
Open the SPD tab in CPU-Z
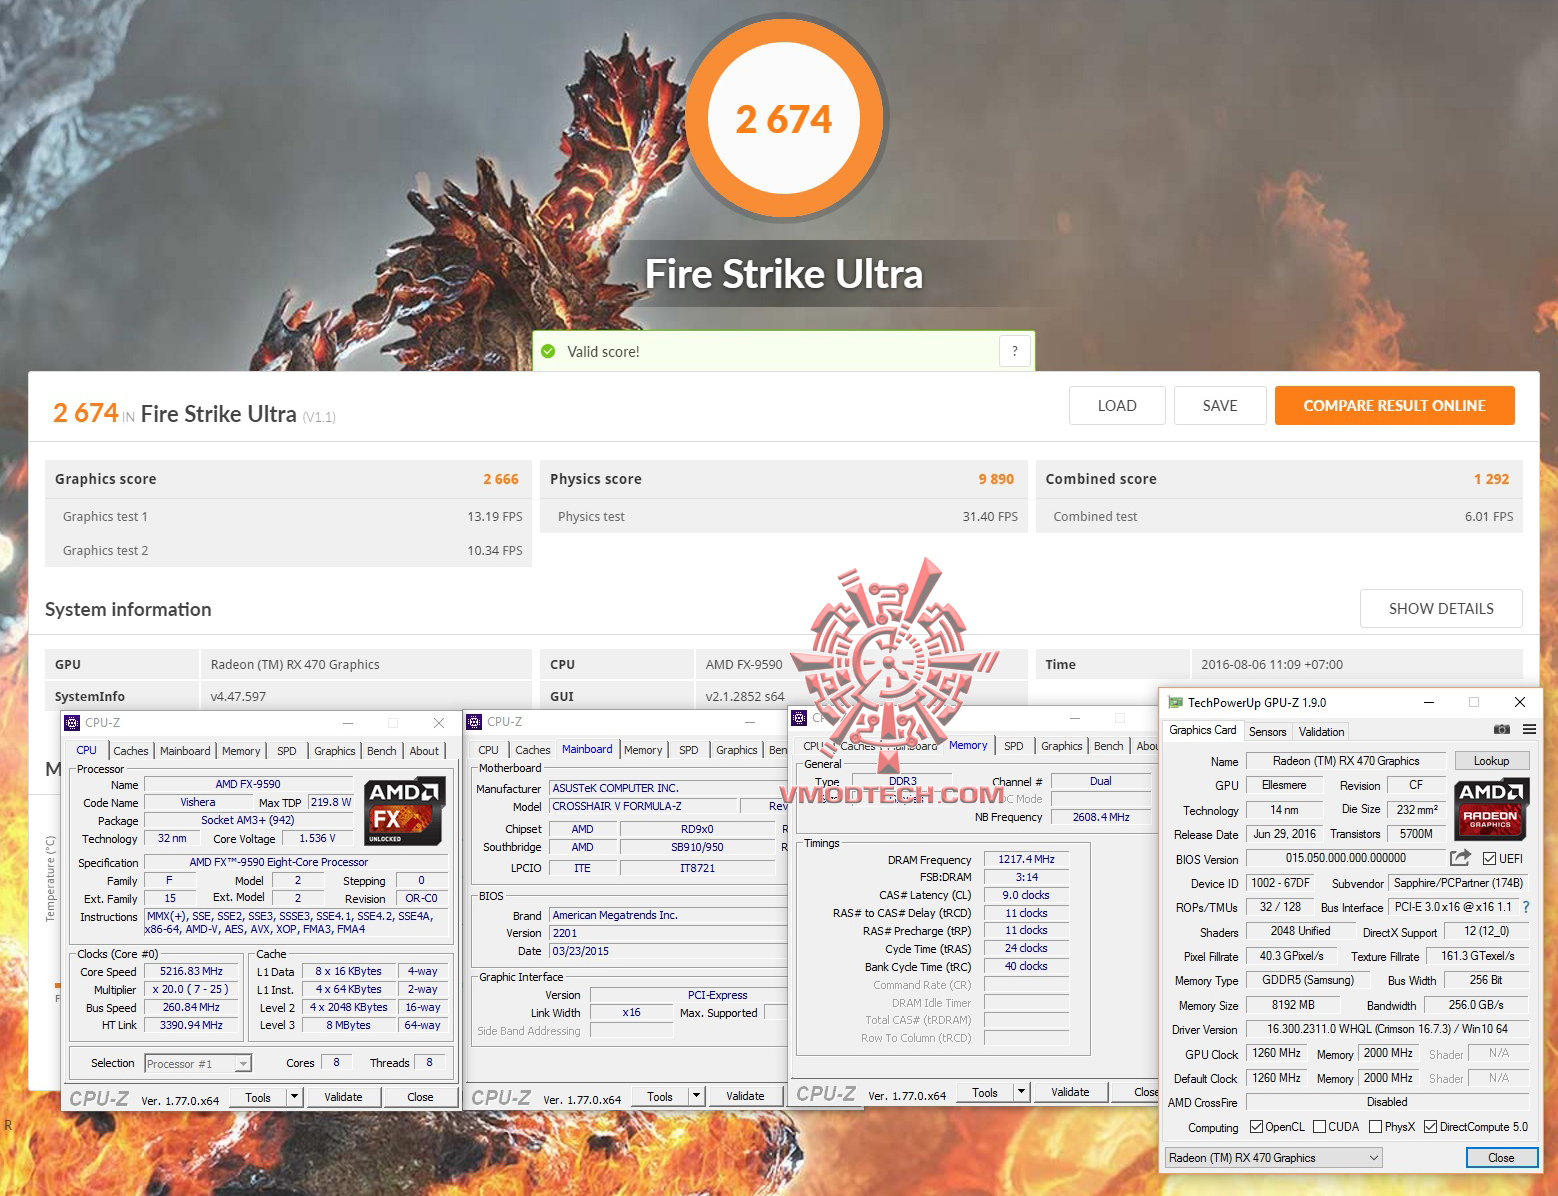point(287,750)
